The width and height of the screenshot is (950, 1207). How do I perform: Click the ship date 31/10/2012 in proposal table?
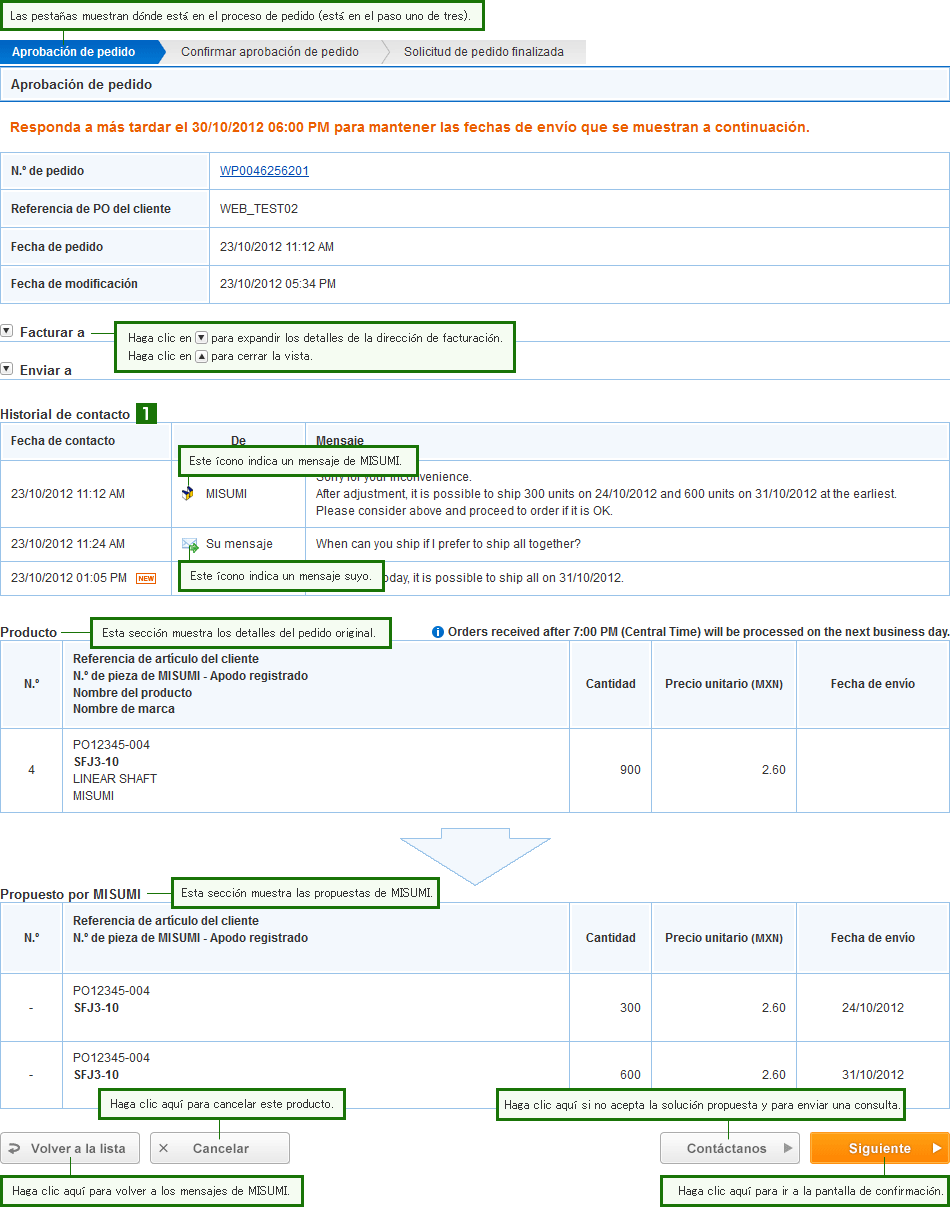tap(873, 1075)
